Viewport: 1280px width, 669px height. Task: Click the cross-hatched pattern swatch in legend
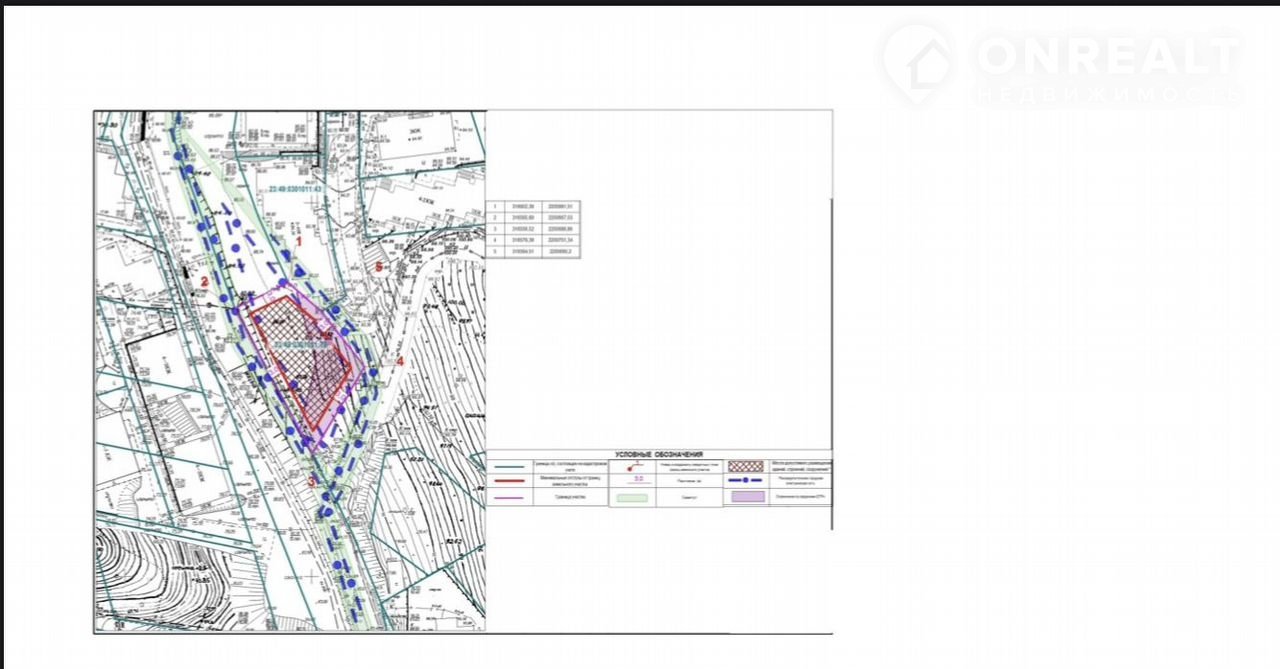tap(745, 466)
